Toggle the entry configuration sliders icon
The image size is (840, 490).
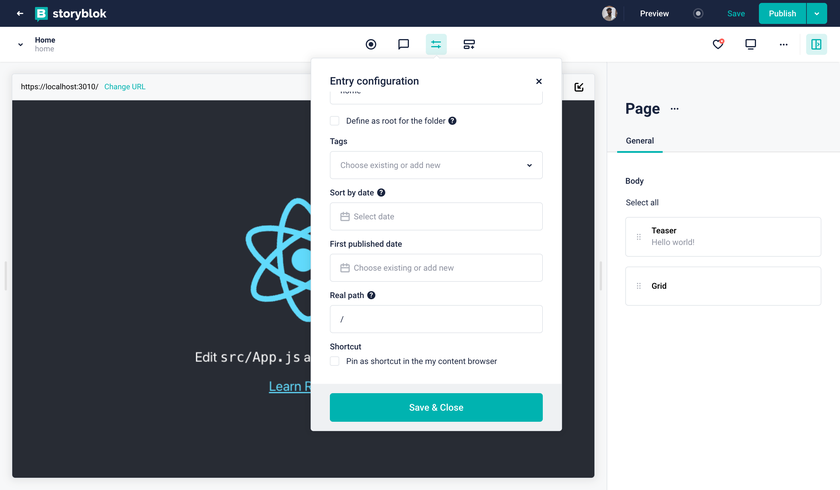point(436,44)
